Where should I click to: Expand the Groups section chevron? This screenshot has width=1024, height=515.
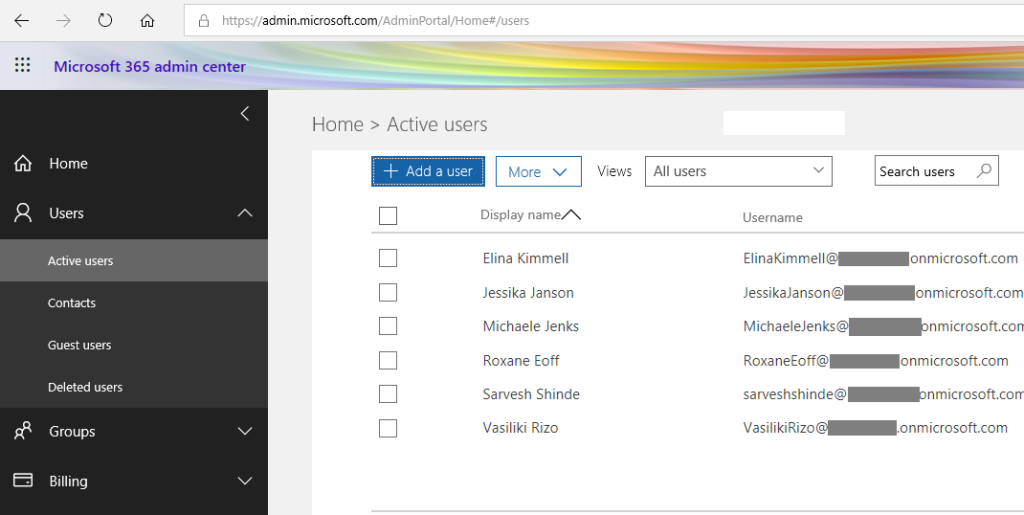[x=245, y=431]
